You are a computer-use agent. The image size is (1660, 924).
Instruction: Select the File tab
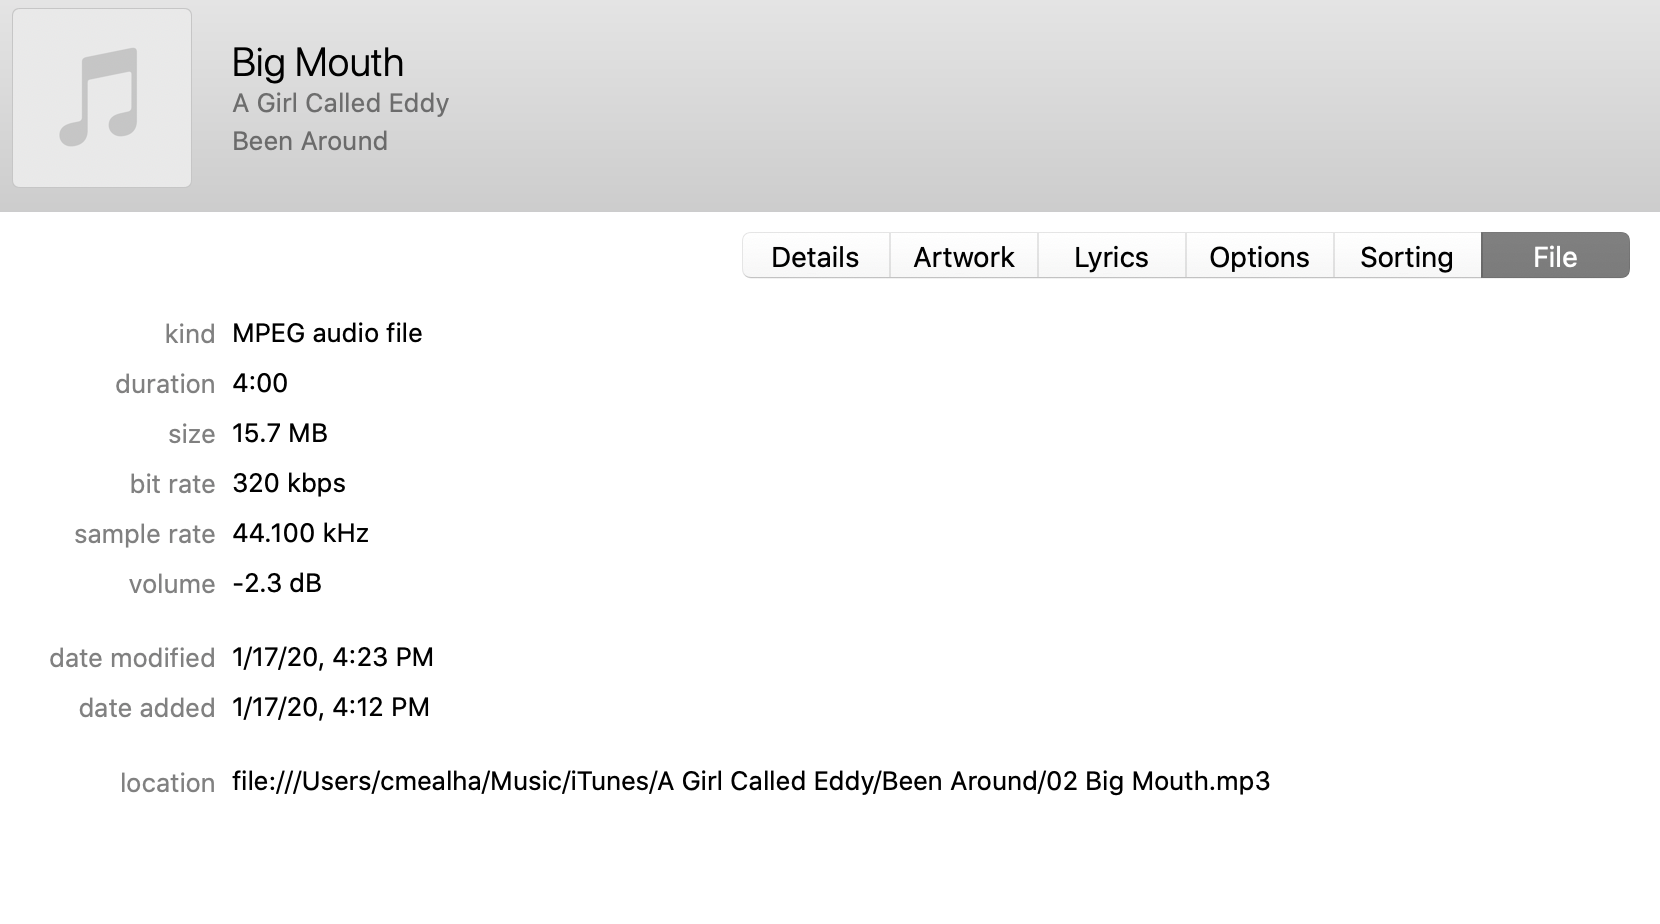click(1555, 256)
